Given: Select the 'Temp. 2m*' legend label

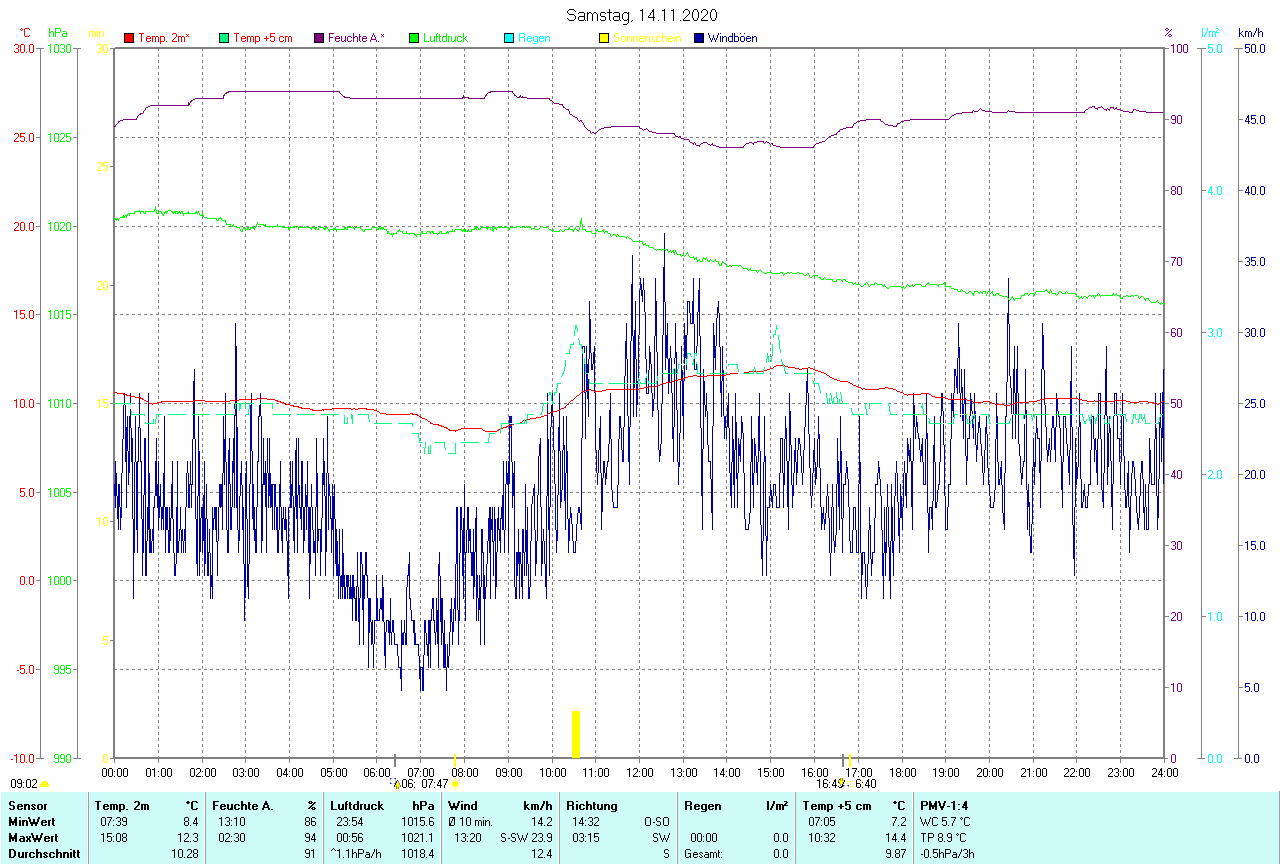Looking at the screenshot, I should tap(164, 38).
